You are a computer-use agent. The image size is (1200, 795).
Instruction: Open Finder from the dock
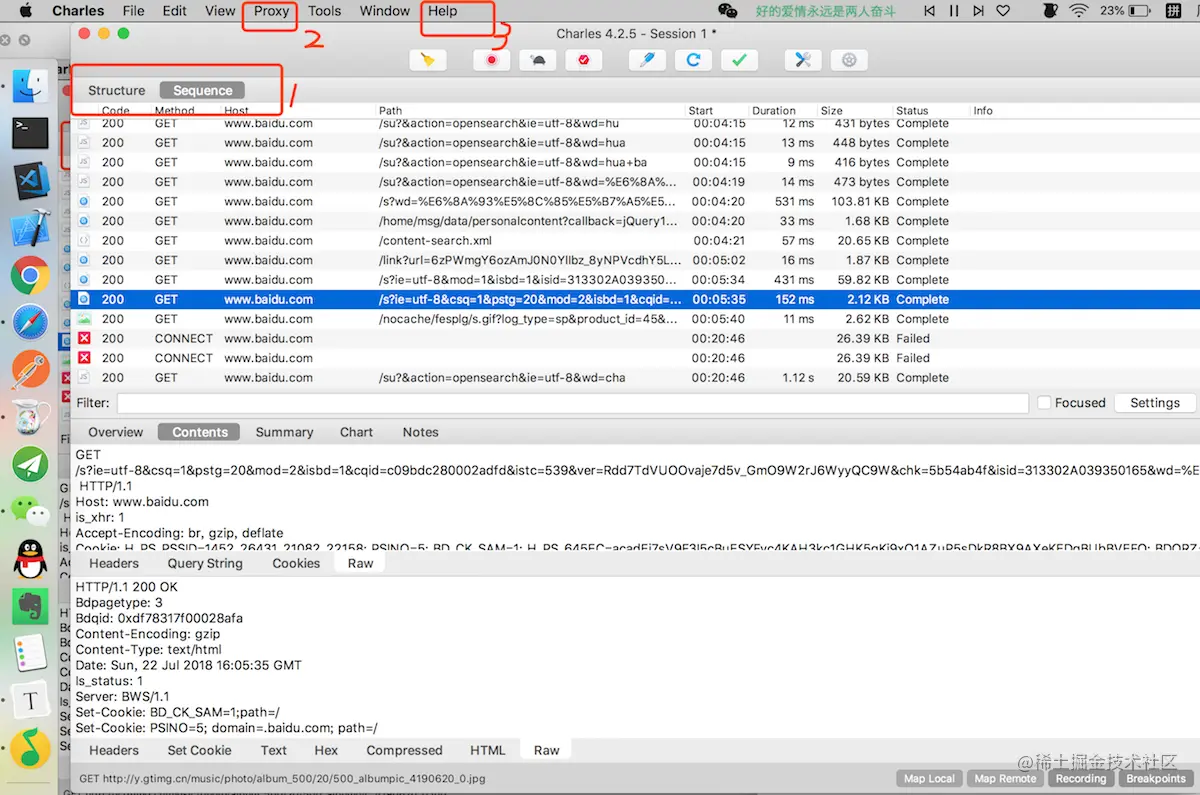31,86
